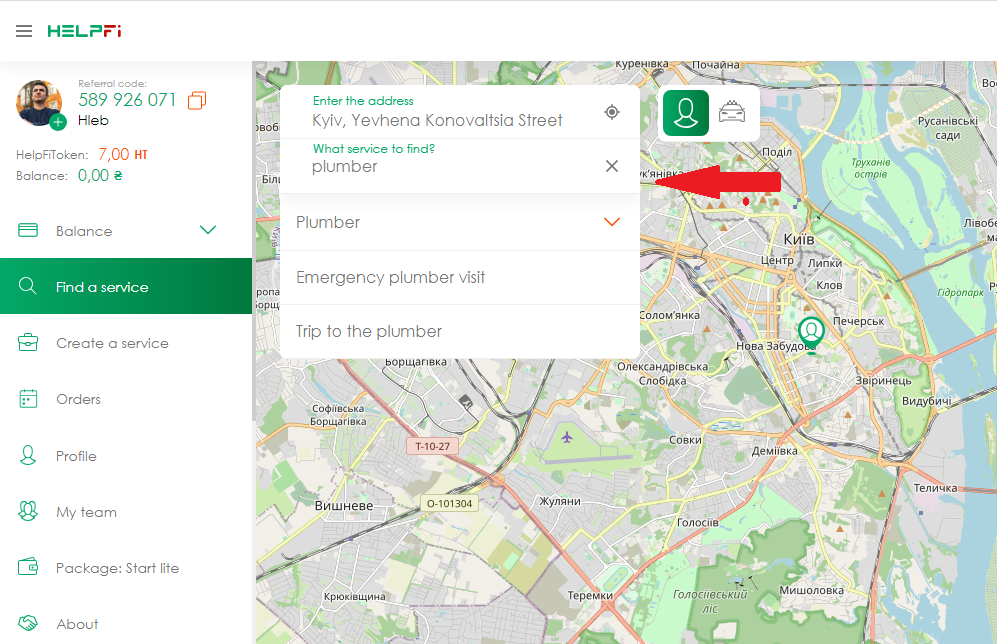Viewport: 997px width, 644px height.
Task: Open the Profile page
Action: [76, 456]
